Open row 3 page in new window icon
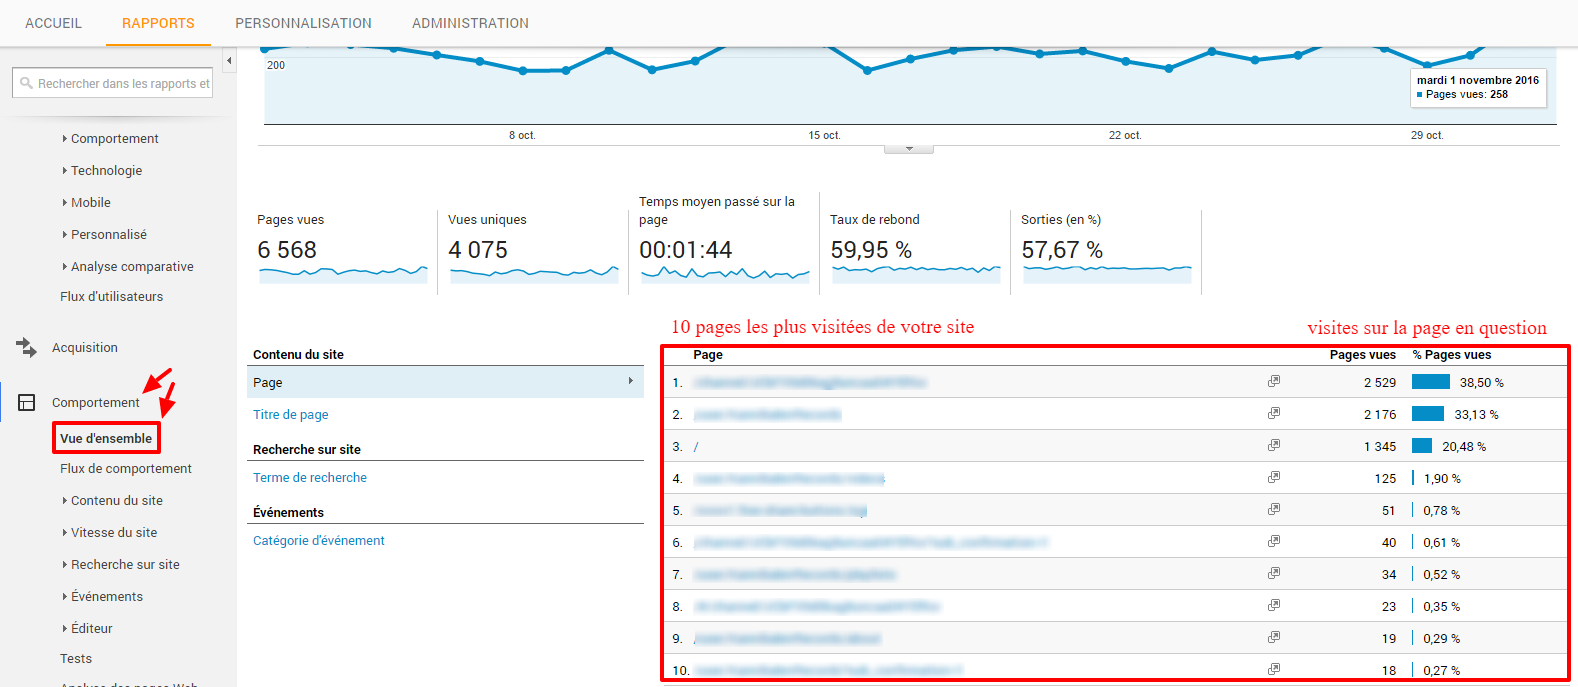 pos(1274,445)
